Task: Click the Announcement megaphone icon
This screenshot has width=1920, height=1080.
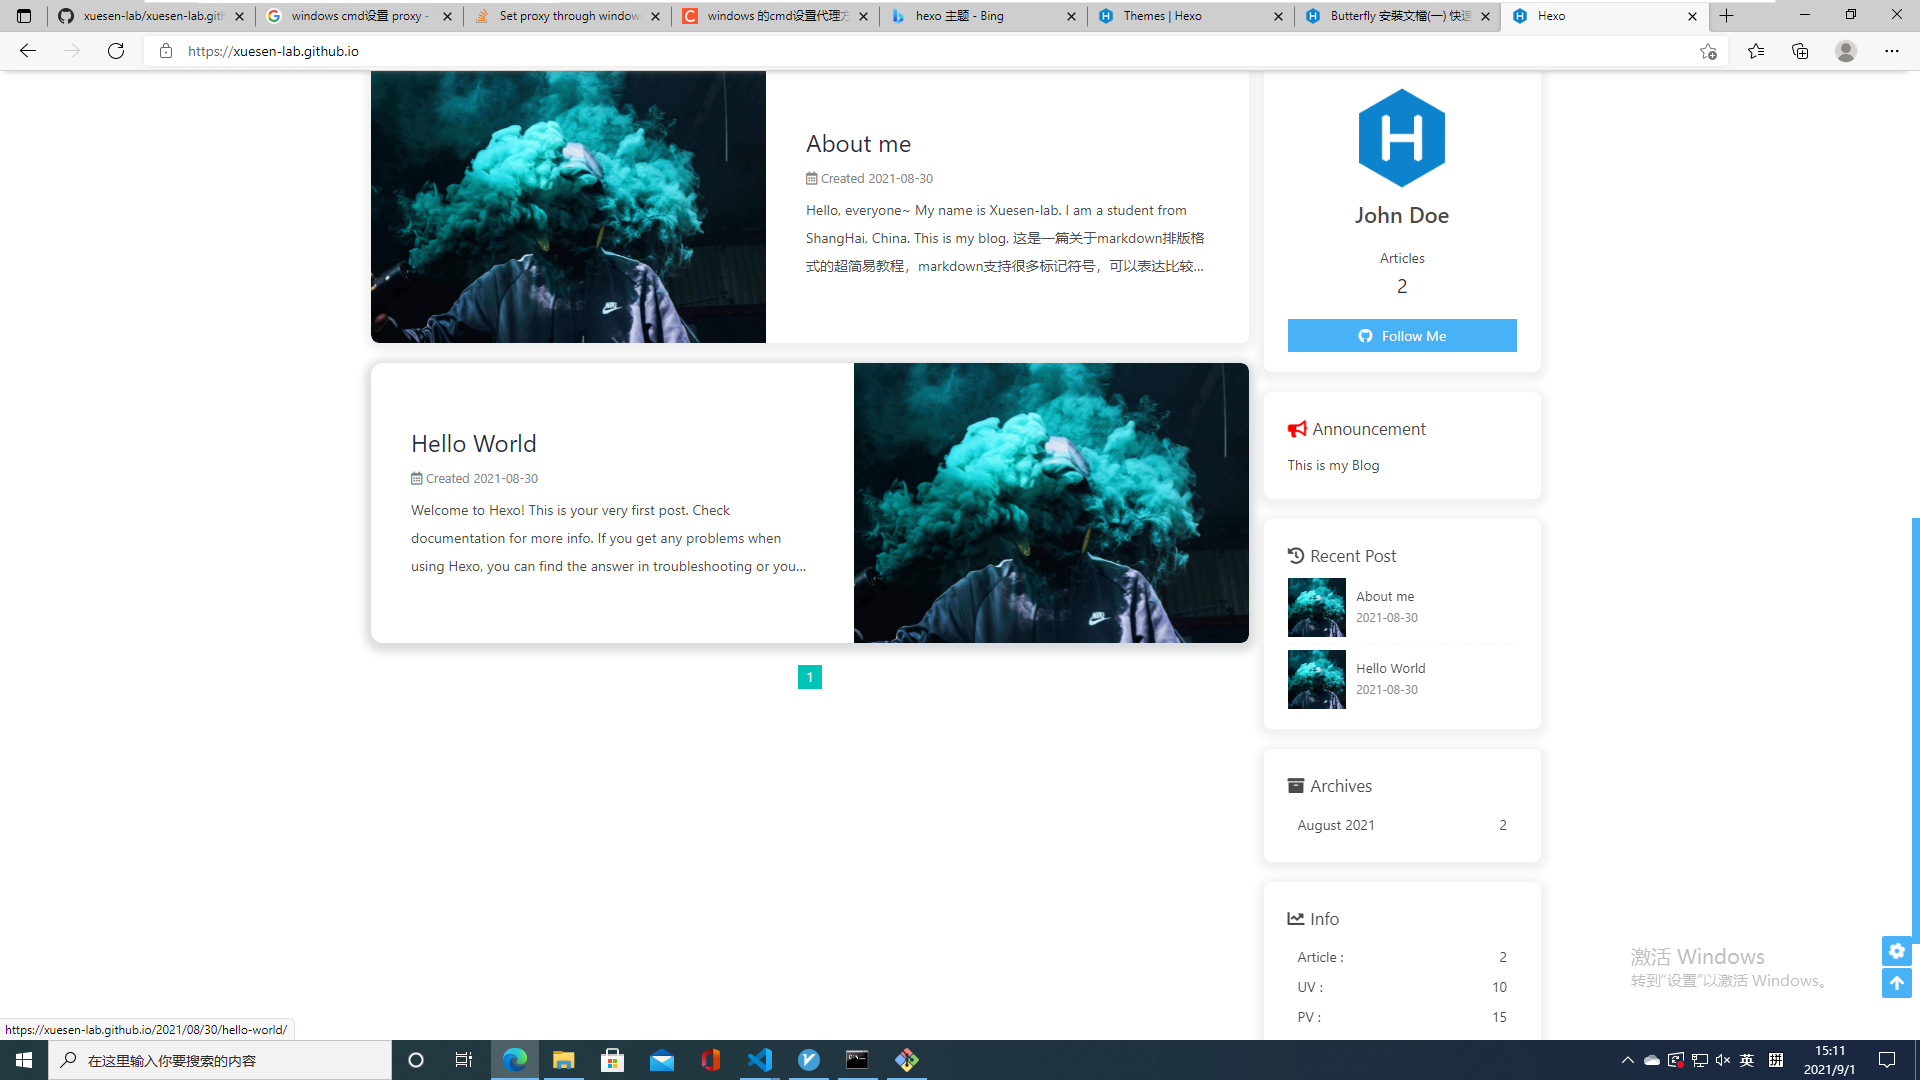Action: click(1298, 427)
